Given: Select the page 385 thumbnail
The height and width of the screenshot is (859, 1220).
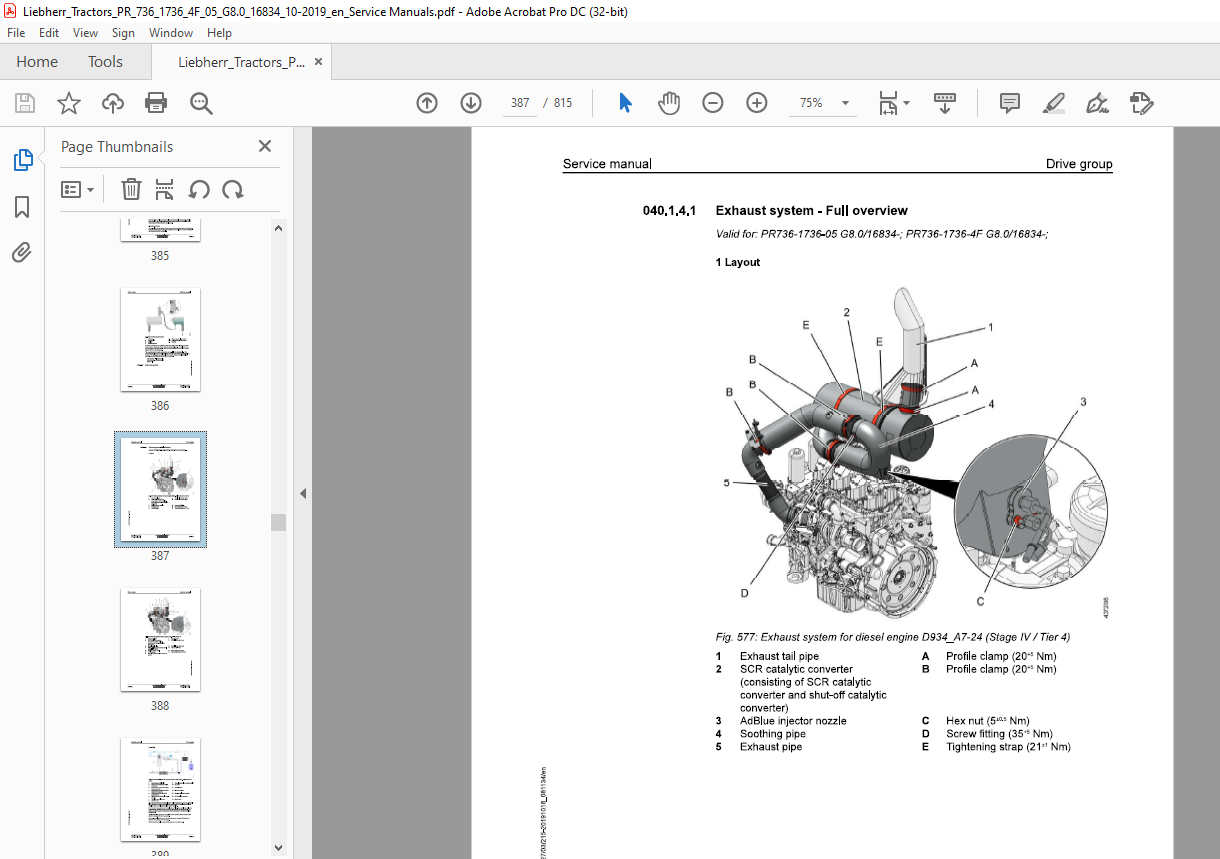Looking at the screenshot, I should point(160,230).
